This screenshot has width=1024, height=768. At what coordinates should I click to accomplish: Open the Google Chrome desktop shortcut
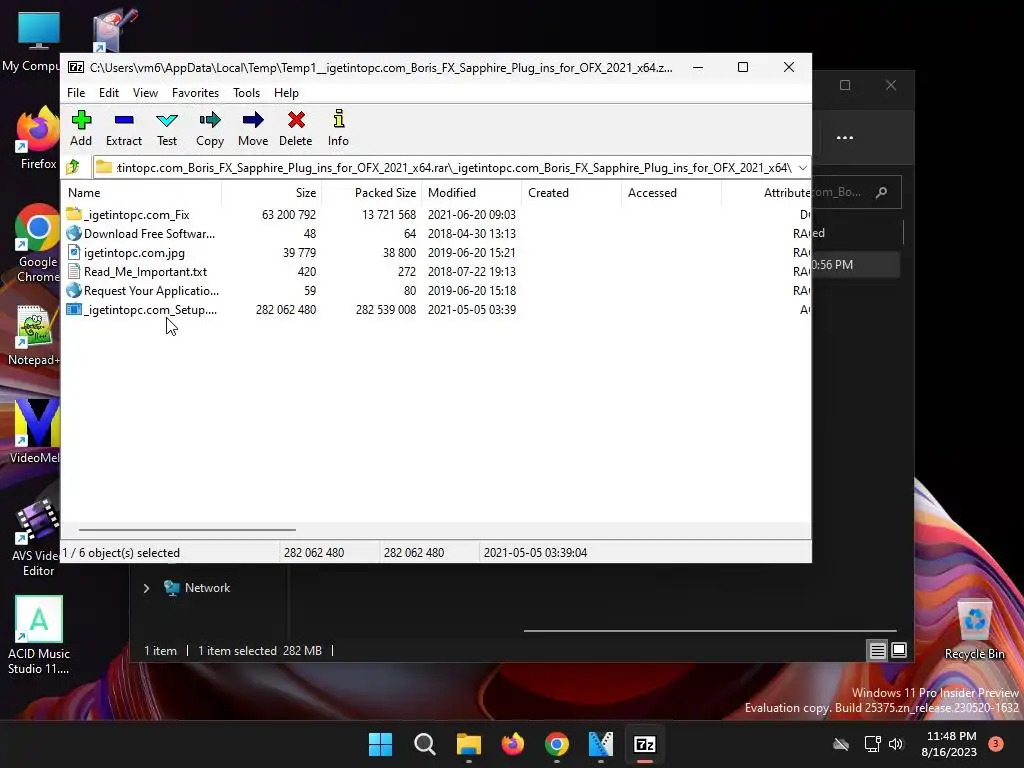coord(38,243)
